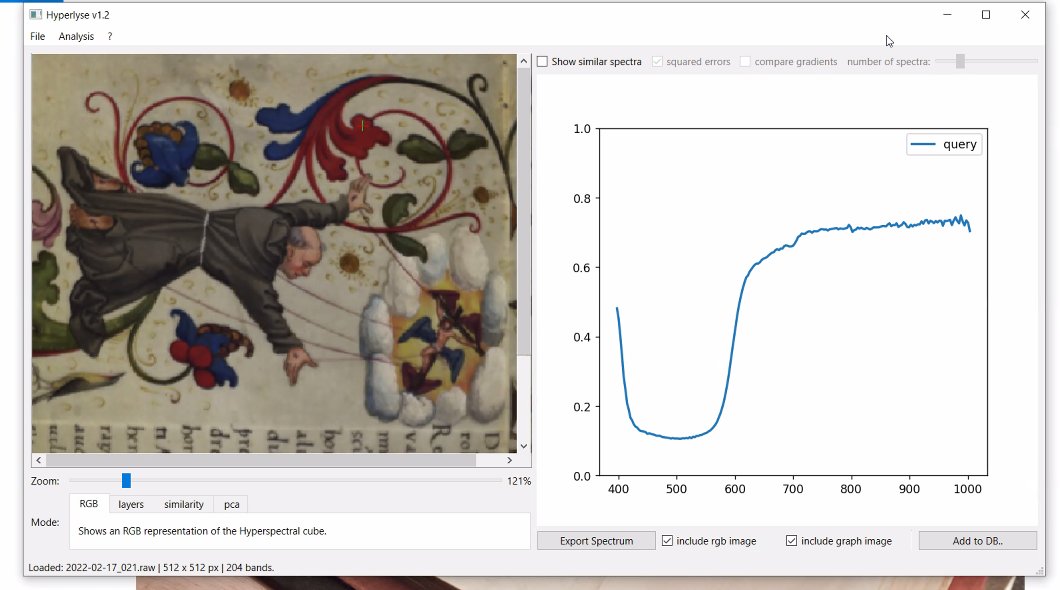The image size is (1060, 590).
Task: Switch to the layers mode tab
Action: (130, 504)
